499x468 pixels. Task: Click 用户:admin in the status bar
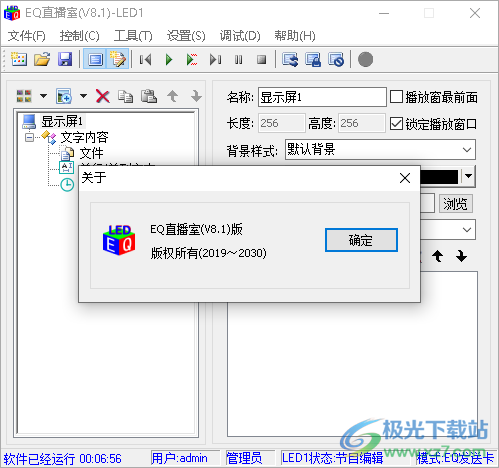click(x=179, y=458)
